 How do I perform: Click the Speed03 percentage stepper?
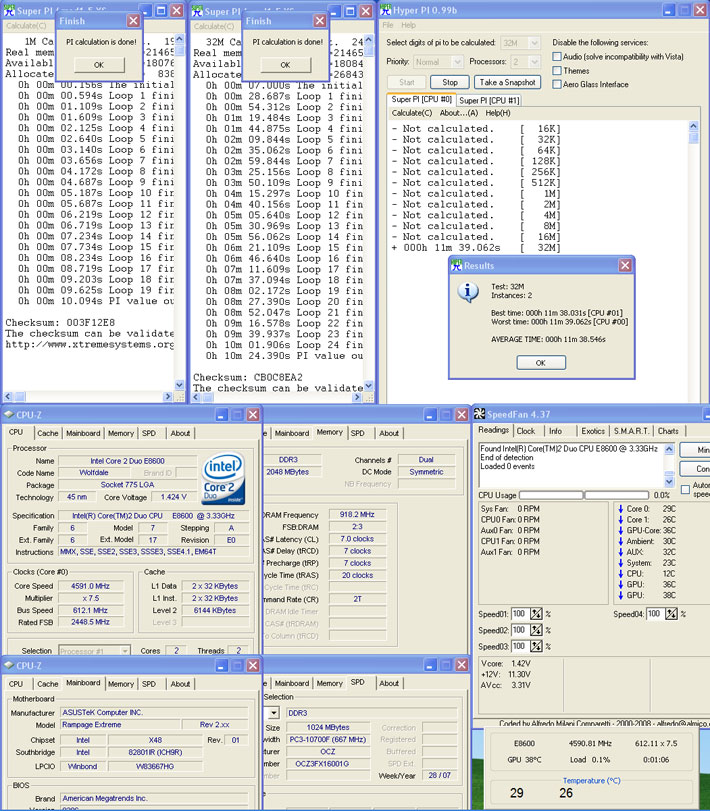(536, 646)
